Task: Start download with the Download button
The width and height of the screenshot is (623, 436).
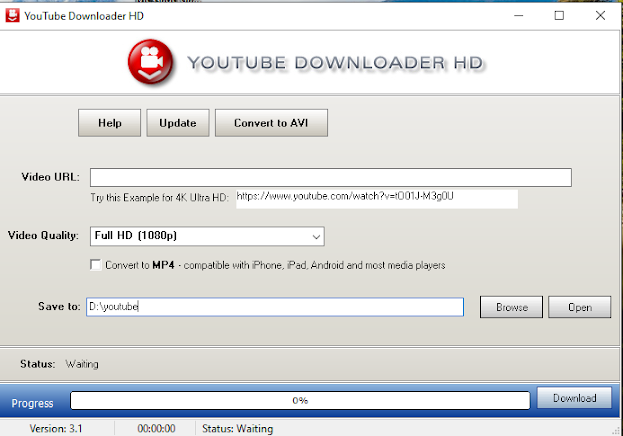Action: [x=574, y=398]
